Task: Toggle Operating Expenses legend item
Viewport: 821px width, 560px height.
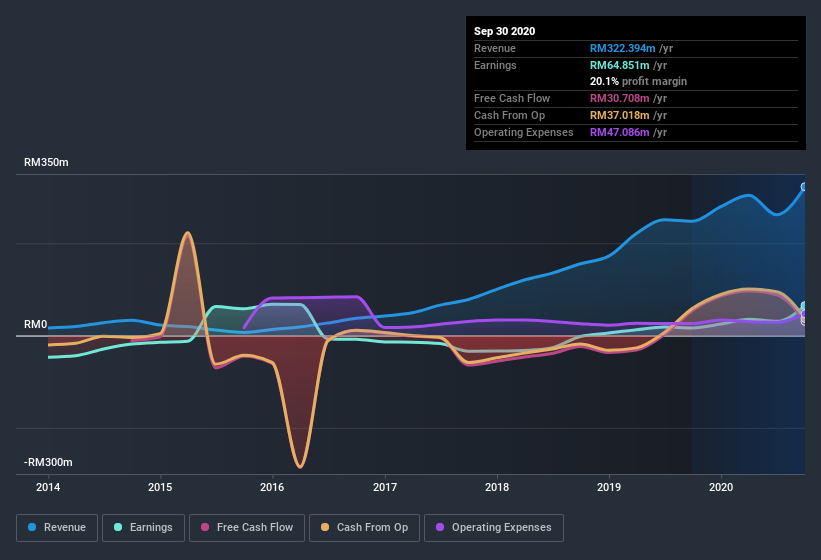Action: [494, 527]
